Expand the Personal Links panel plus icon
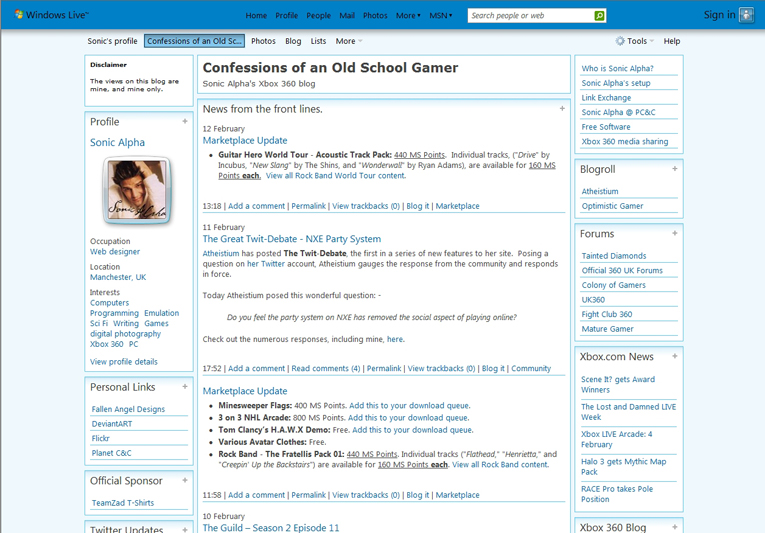The height and width of the screenshot is (533, 765). 185,387
